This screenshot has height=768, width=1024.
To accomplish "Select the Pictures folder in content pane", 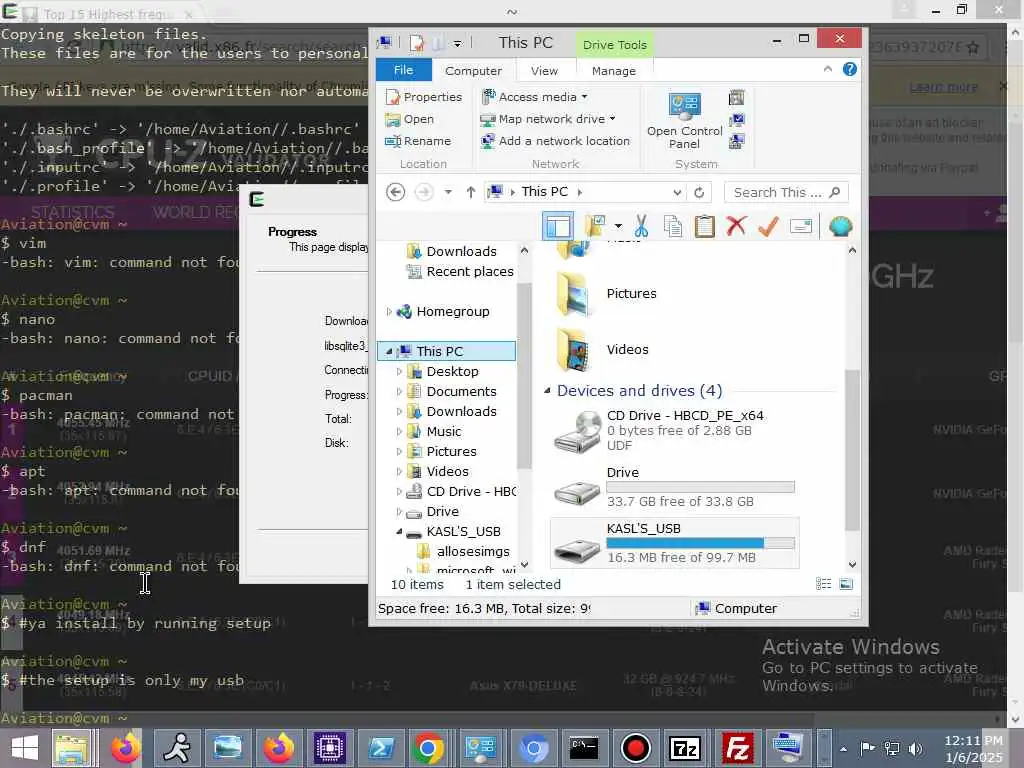I will 605,294.
